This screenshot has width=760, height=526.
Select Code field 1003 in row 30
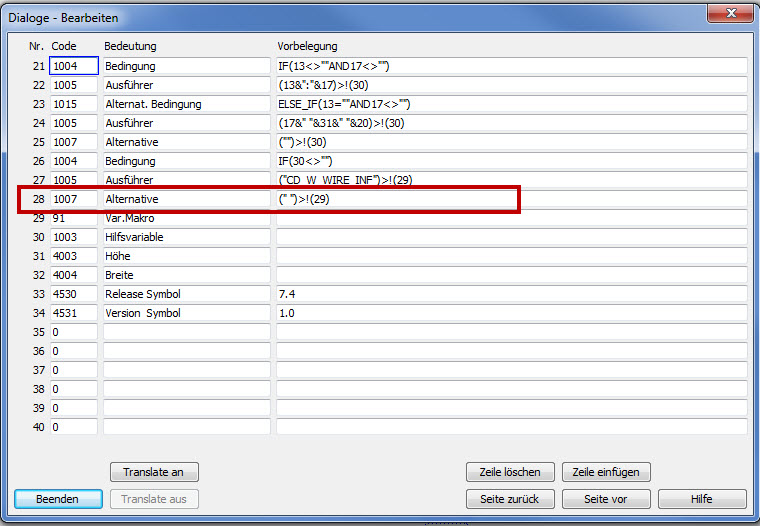[x=74, y=237]
